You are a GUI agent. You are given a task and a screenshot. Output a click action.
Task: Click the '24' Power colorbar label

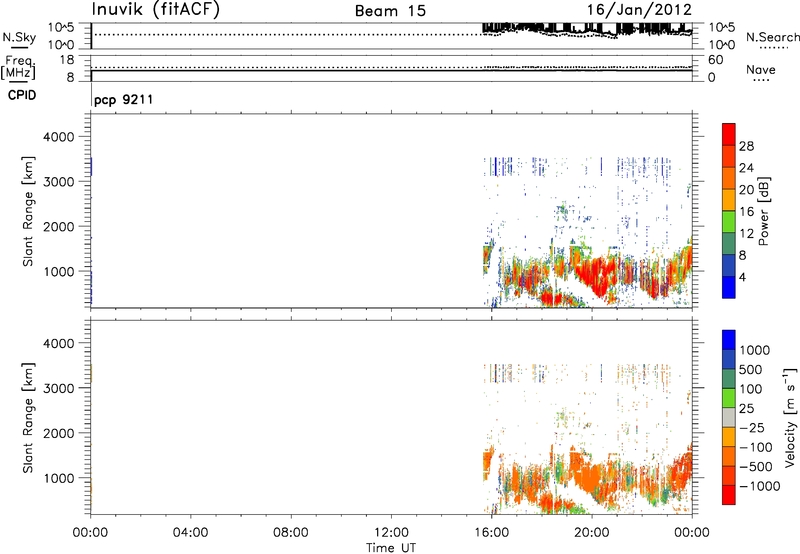pyautogui.click(x=746, y=168)
